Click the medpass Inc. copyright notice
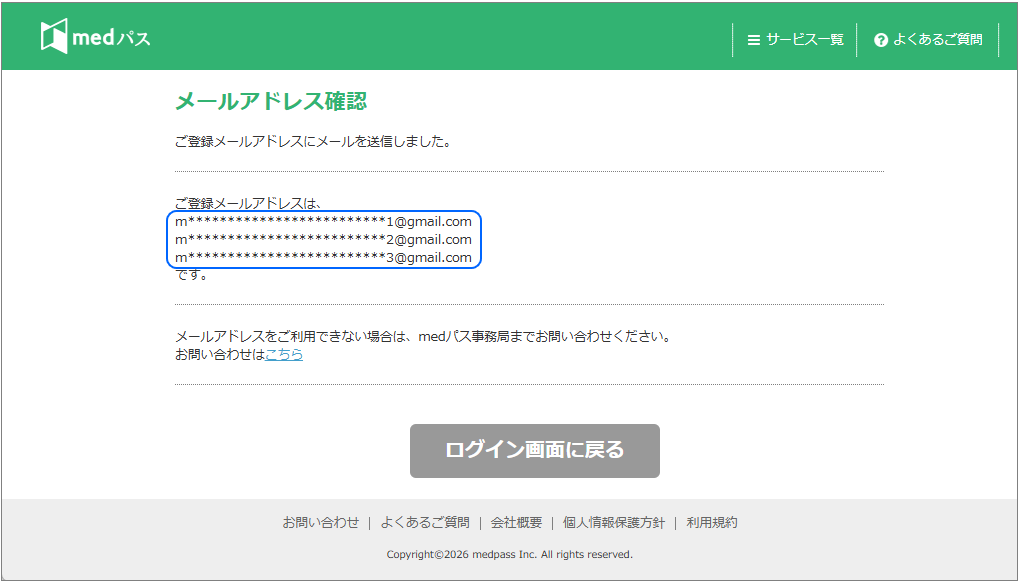Viewport: 1019px width, 581px height. (x=509, y=554)
